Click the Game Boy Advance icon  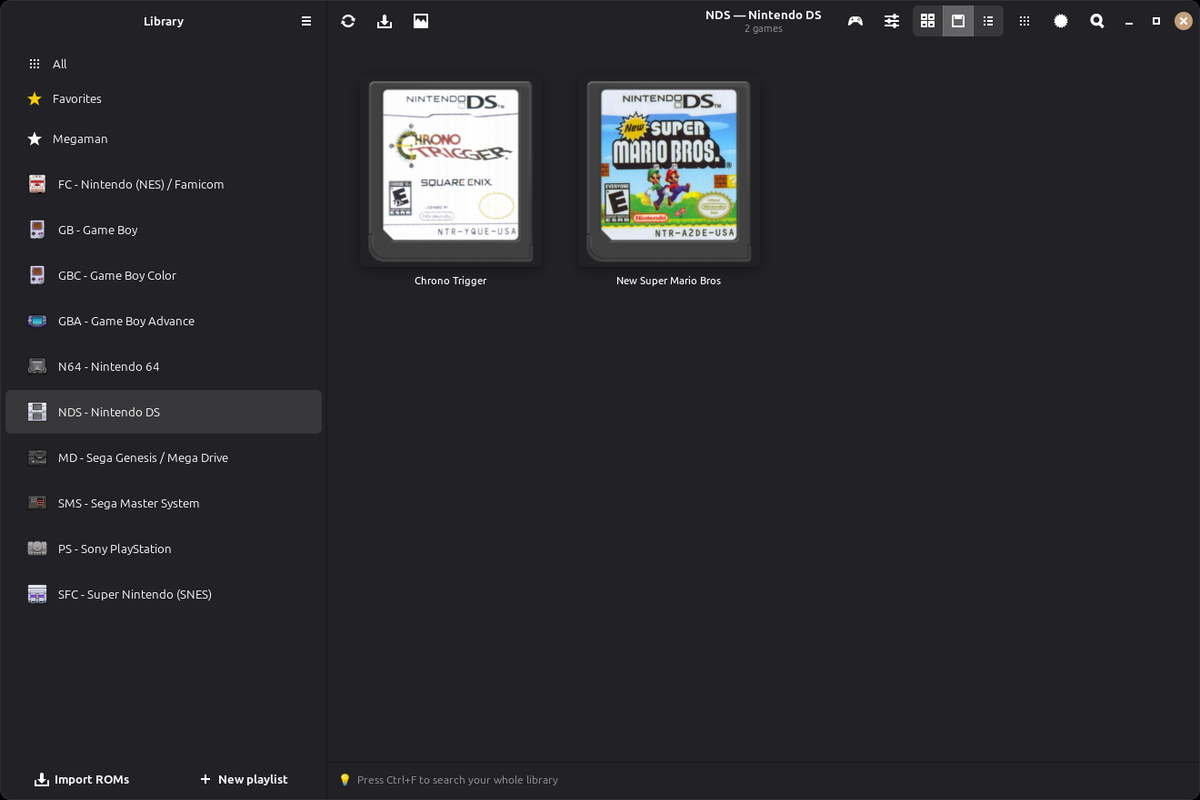coord(37,321)
